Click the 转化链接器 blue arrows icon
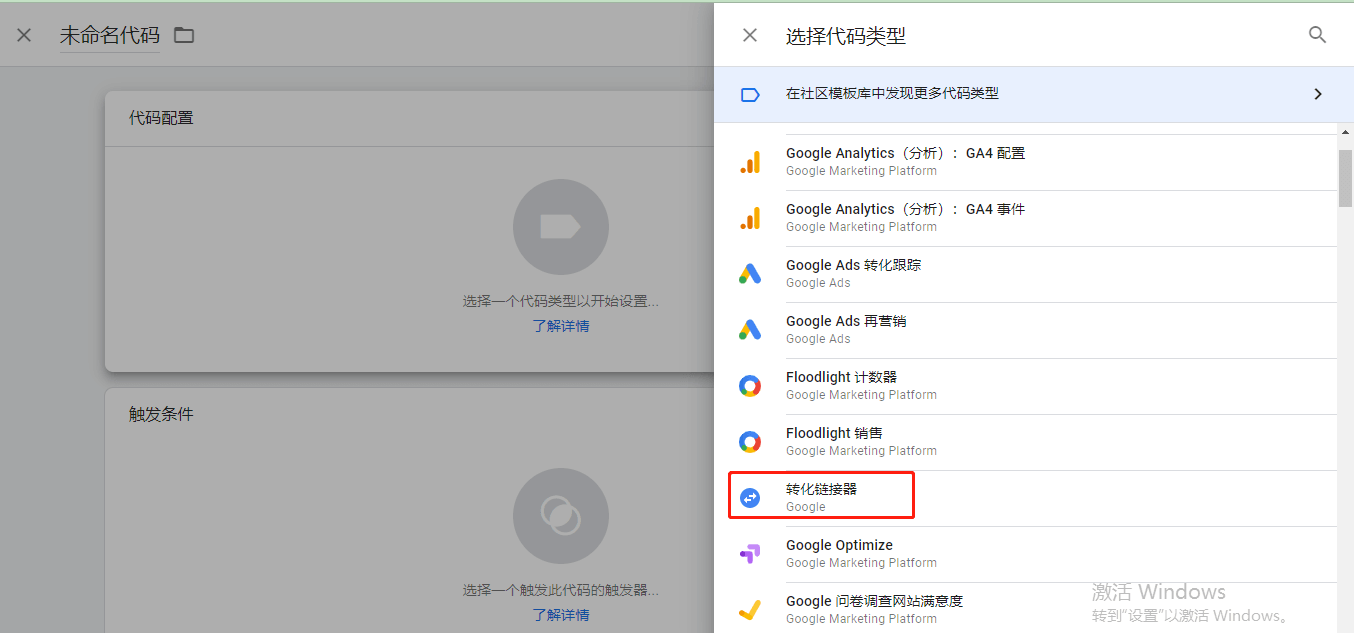Viewport: 1354px width, 633px height. click(x=750, y=498)
